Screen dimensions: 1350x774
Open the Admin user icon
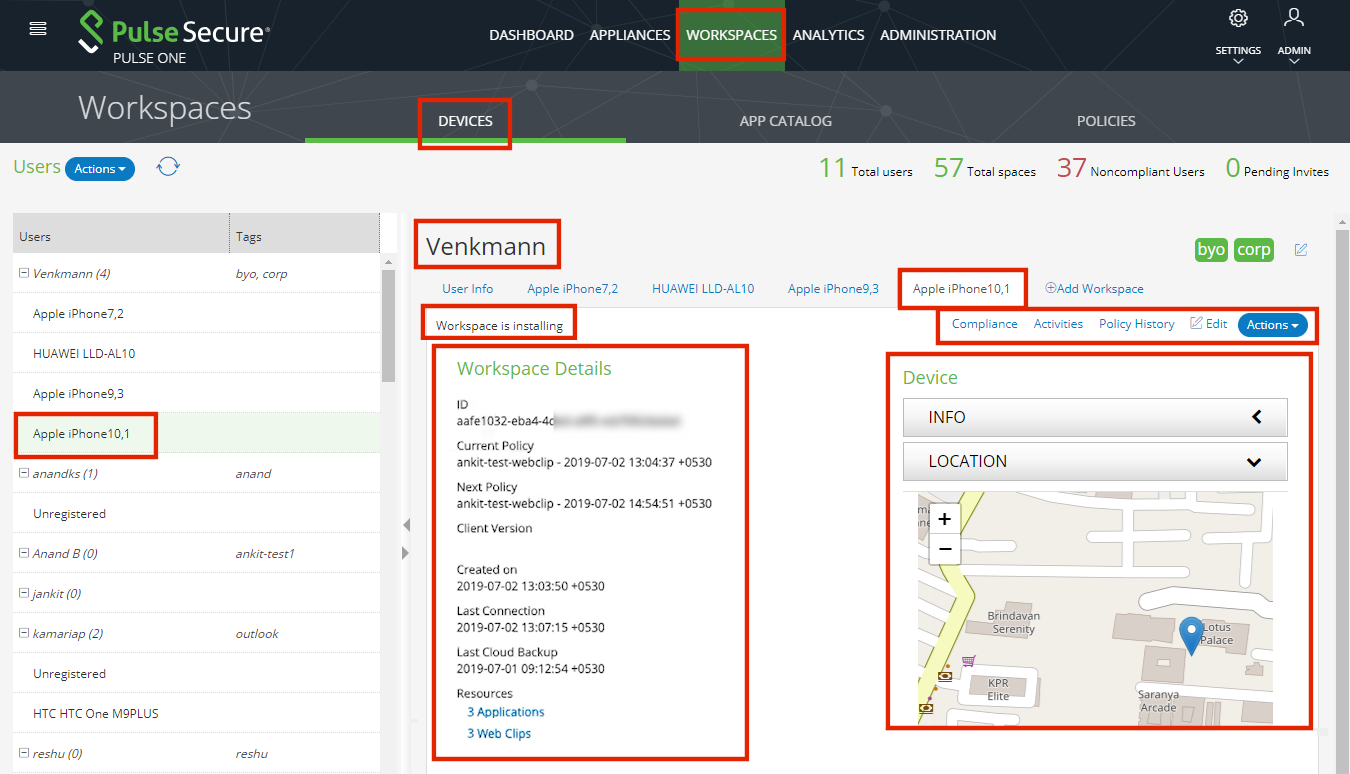1294,17
